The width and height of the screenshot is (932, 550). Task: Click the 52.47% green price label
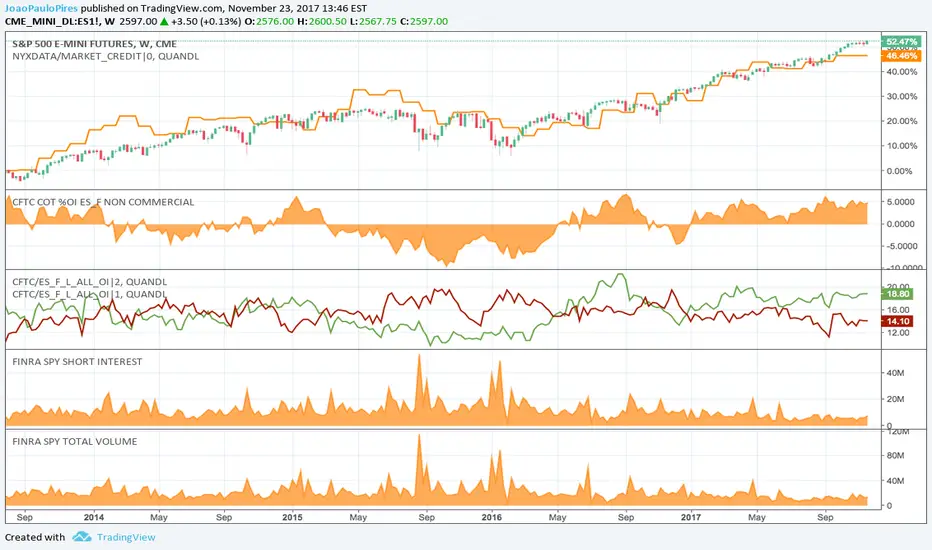point(901,42)
